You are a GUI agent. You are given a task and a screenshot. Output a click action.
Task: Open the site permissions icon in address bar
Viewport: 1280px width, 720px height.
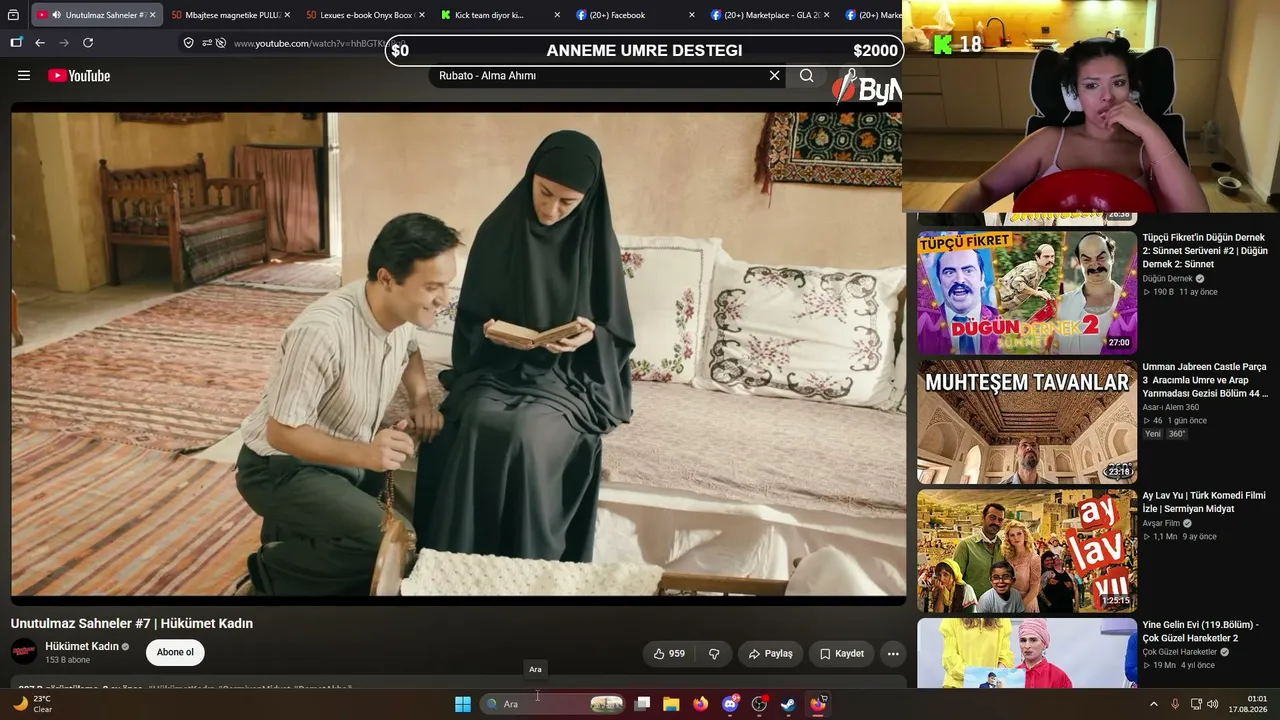(207, 43)
